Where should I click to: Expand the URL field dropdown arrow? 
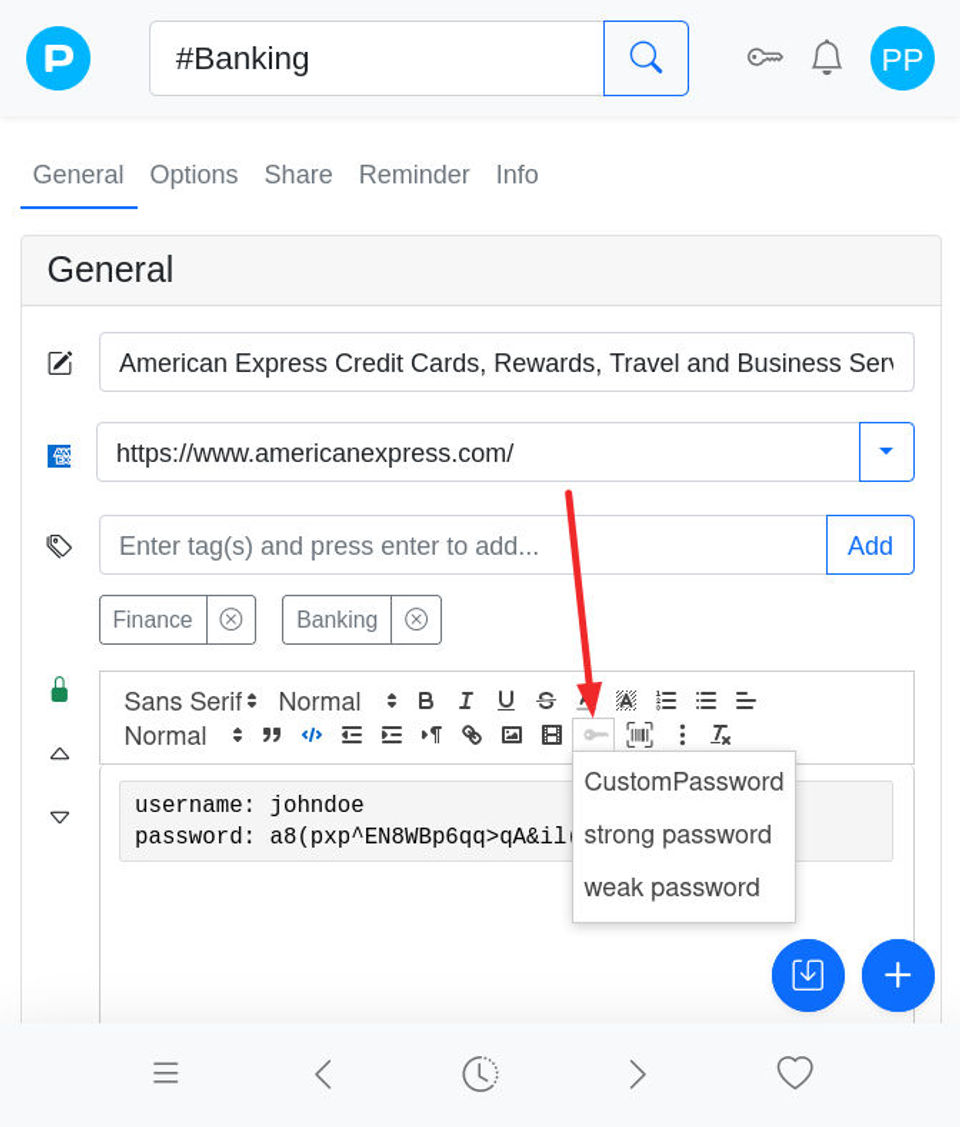pyautogui.click(x=886, y=451)
